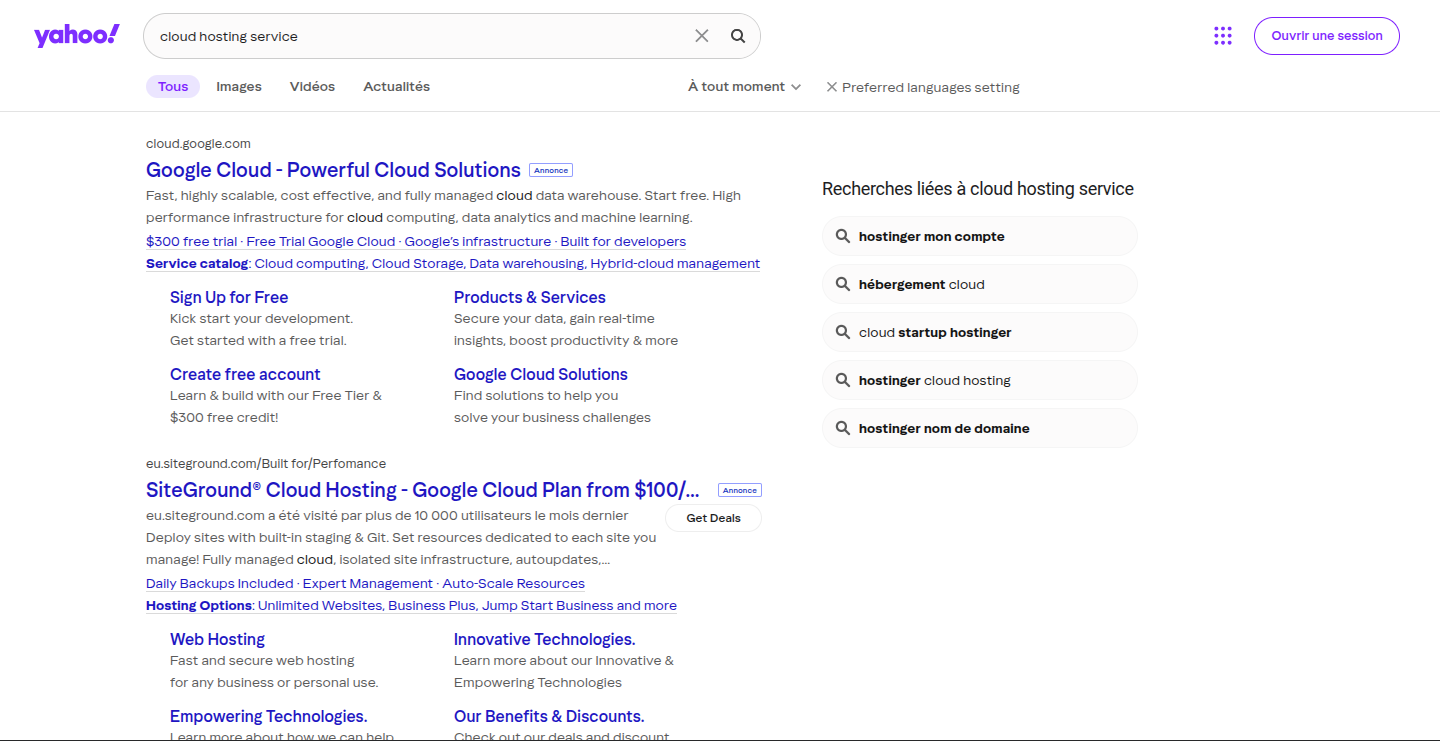Open Our Benefits & Discounts sitelink
The height and width of the screenshot is (741, 1440).
[x=549, y=716]
